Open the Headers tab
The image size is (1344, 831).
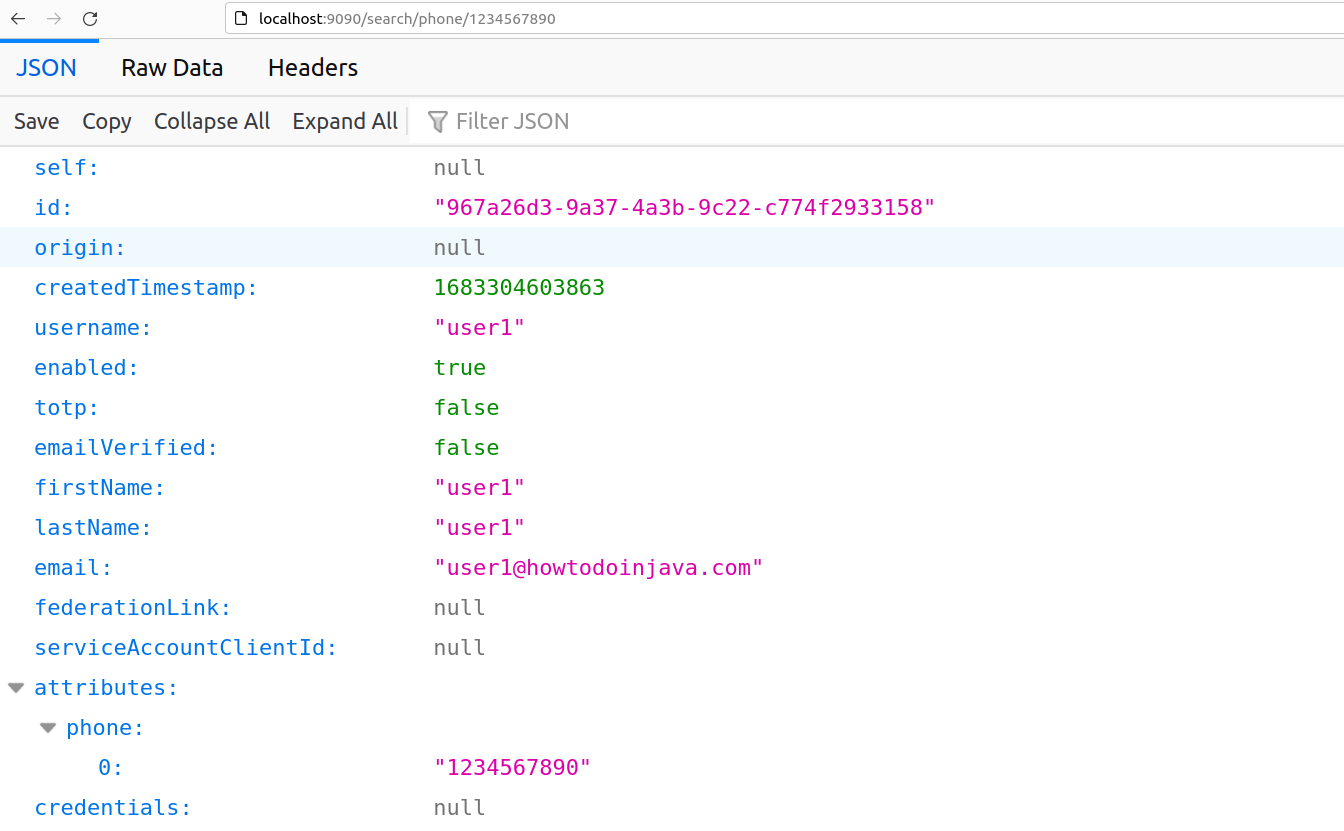pos(313,68)
